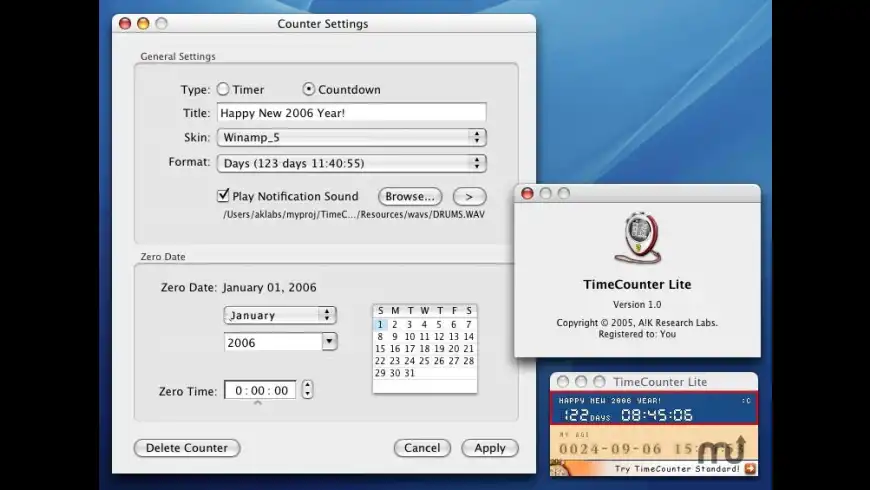Click the DRUMS.WAV file path text
870x490 pixels.
(x=353, y=214)
